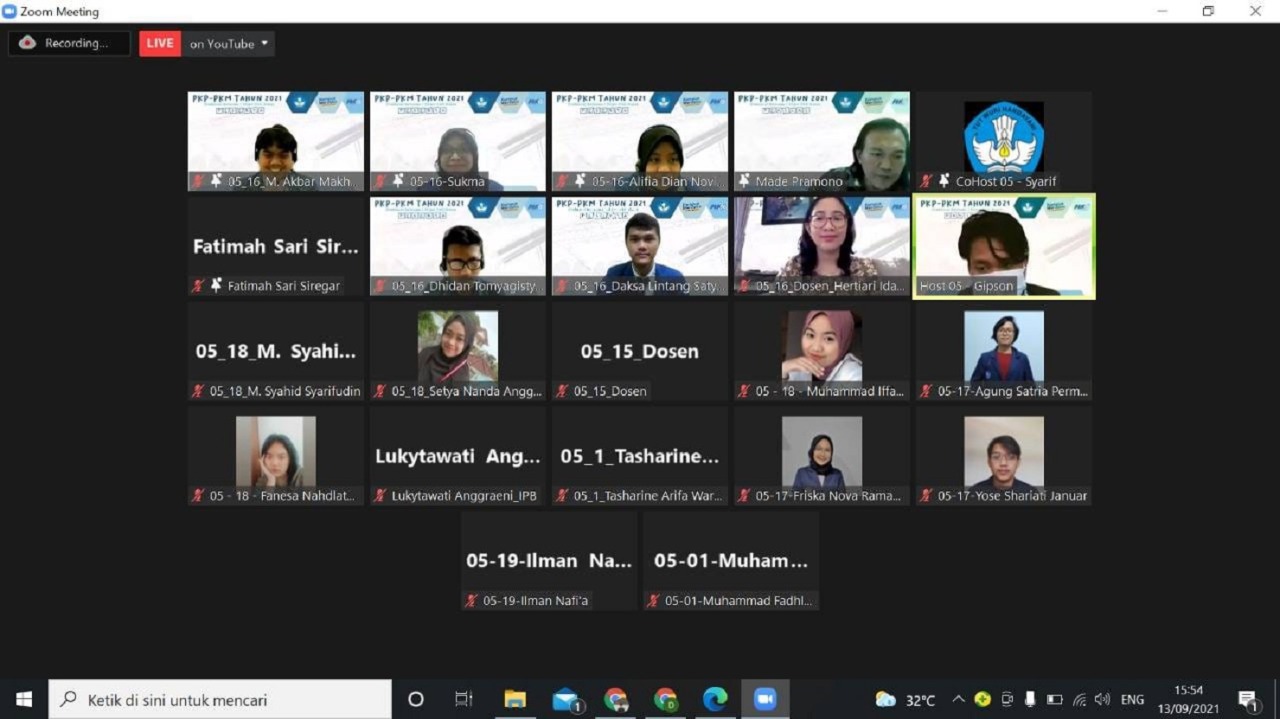This screenshot has height=719, width=1280.
Task: Open the Mail app in the taskbar
Action: [565, 699]
